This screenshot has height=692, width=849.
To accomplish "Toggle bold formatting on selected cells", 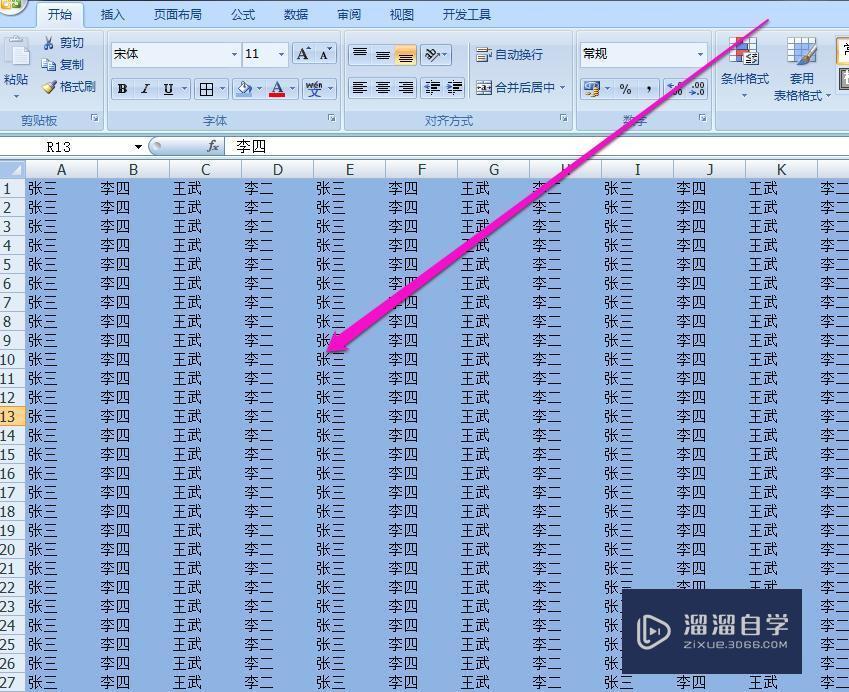I will click(x=121, y=89).
